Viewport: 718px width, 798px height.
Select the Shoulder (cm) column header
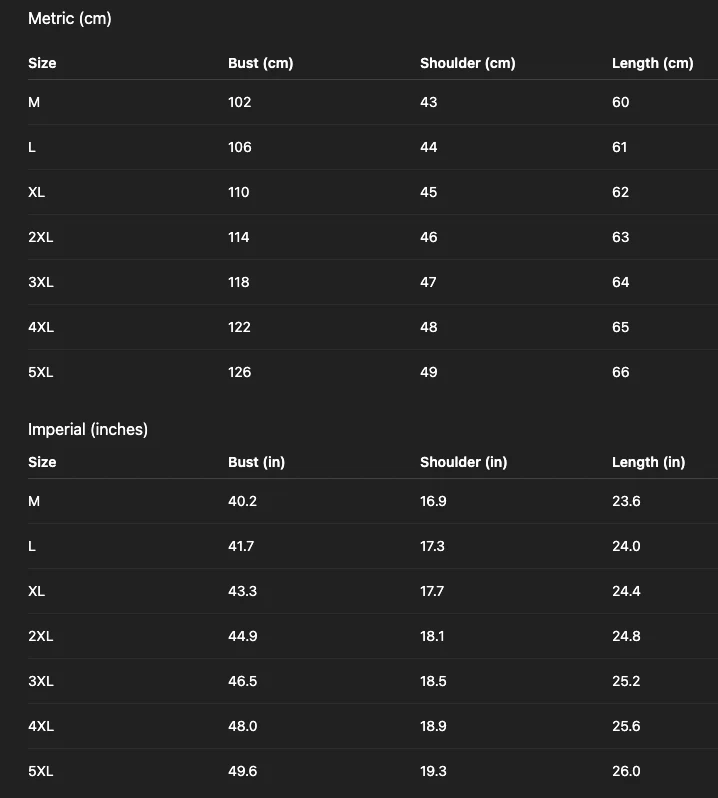(x=468, y=63)
